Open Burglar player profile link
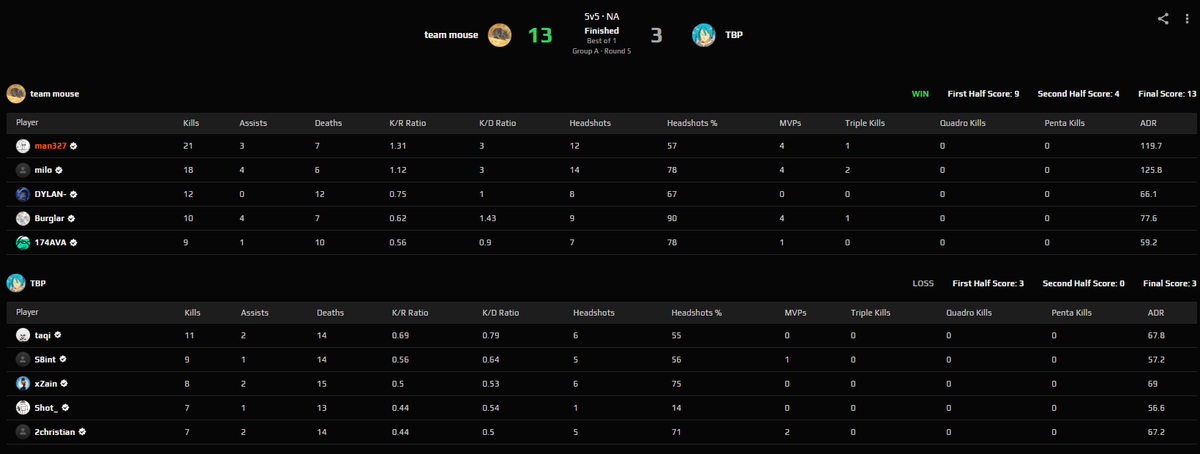1200x454 pixels. 51,218
